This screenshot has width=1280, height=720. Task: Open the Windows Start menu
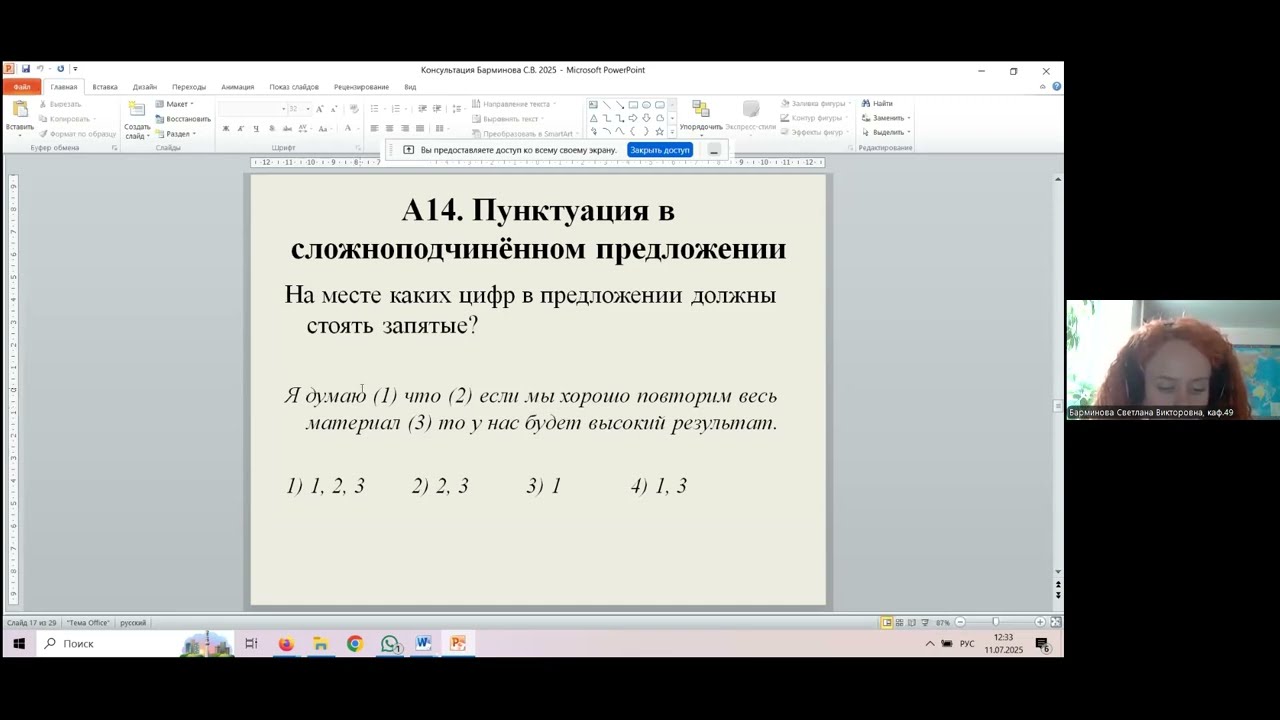pos(18,644)
